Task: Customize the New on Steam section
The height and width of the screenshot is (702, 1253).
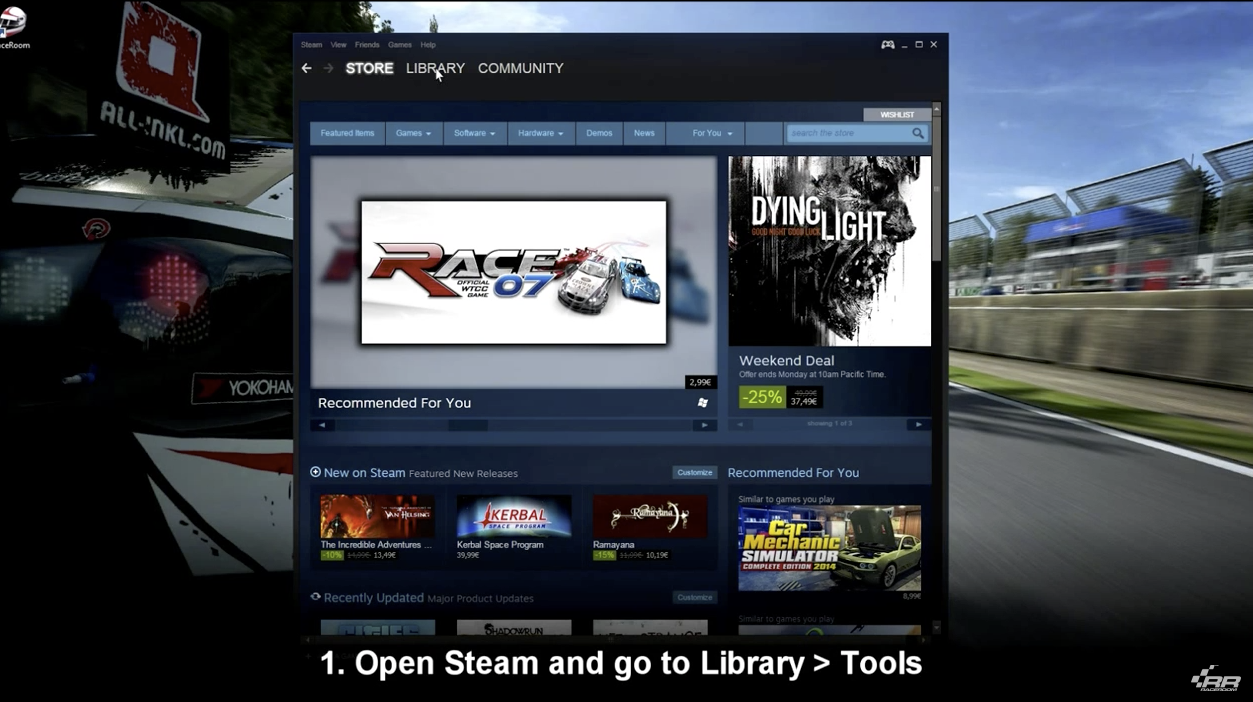Action: pos(694,472)
